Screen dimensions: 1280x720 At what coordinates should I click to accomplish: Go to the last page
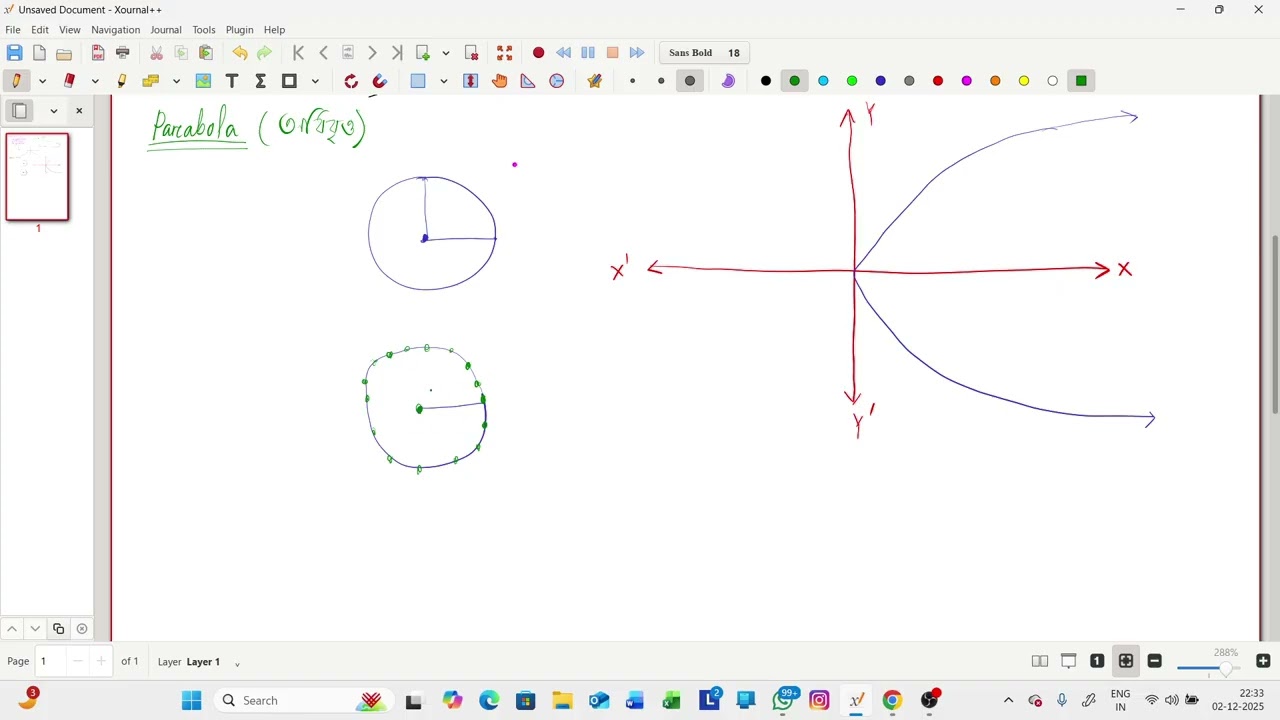397,53
